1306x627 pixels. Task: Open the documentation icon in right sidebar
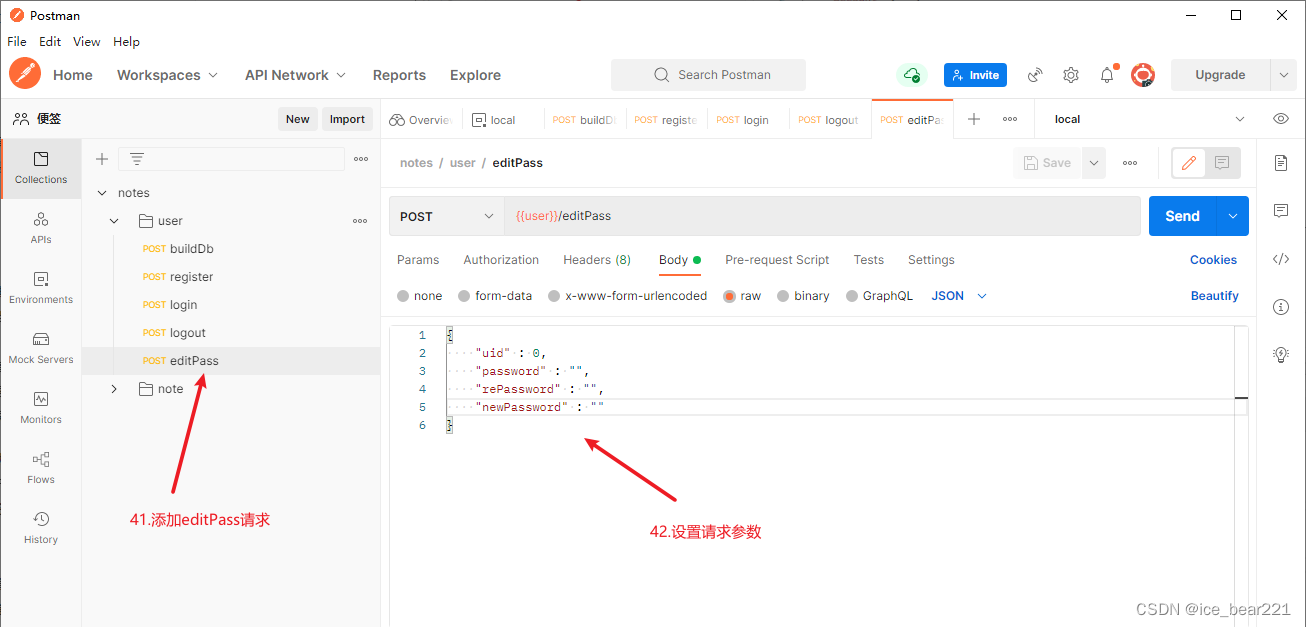(1281, 163)
